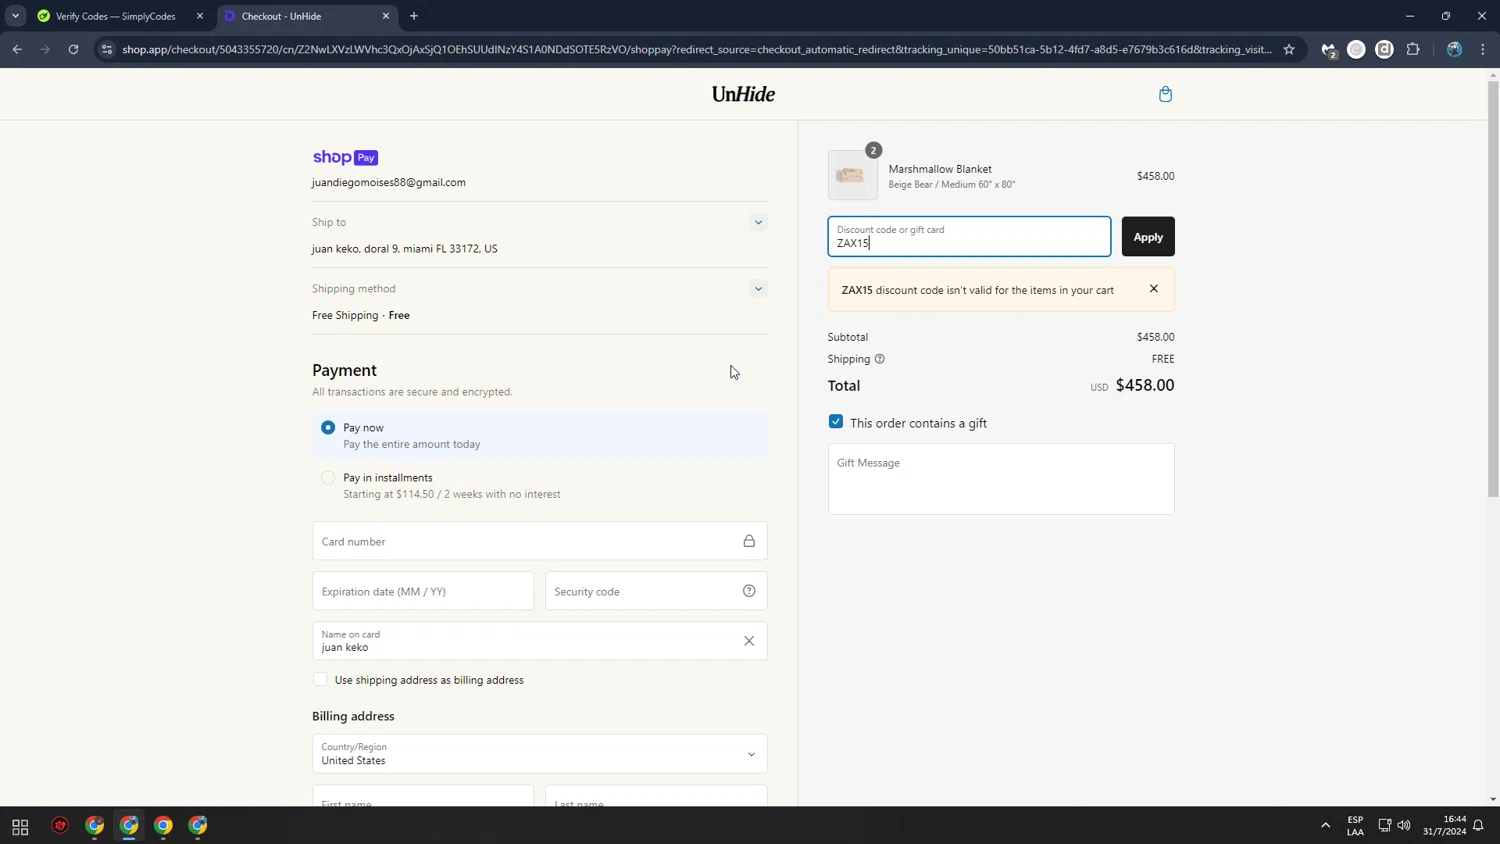This screenshot has width=1500, height=844.
Task: Uncheck This order contains a gift
Action: [836, 422]
